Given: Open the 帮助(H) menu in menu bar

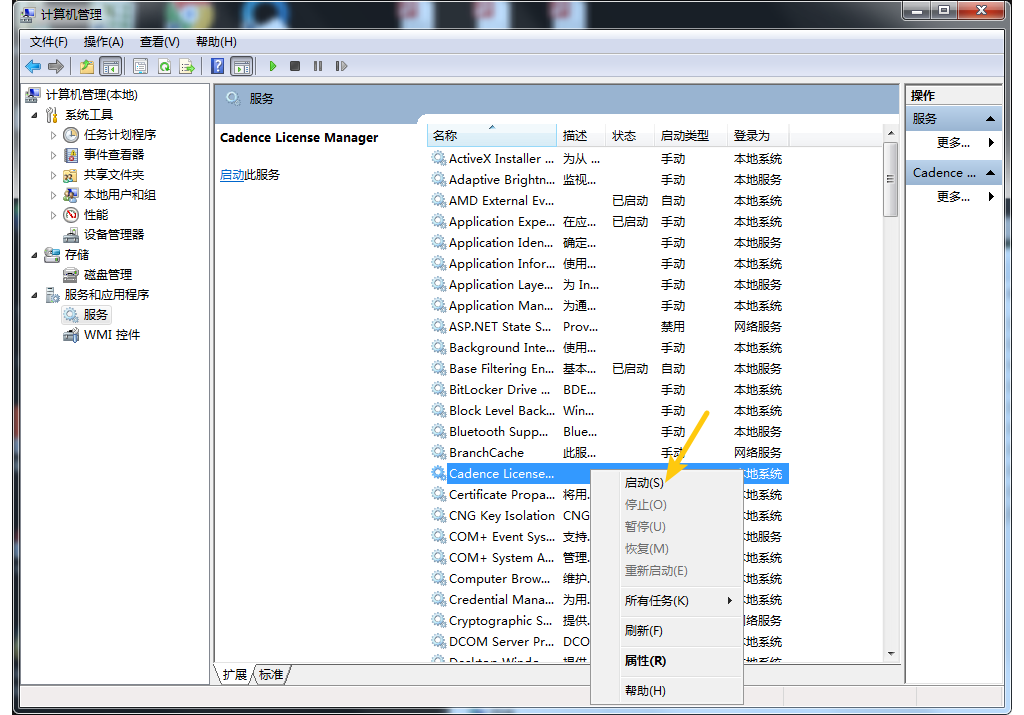Looking at the screenshot, I should click(216, 42).
